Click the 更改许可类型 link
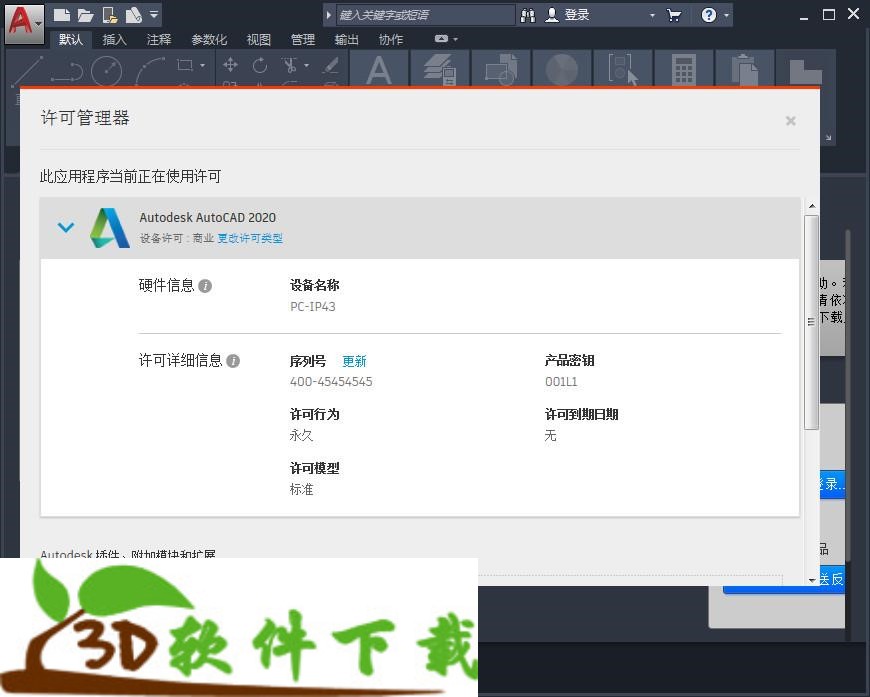 pos(250,238)
